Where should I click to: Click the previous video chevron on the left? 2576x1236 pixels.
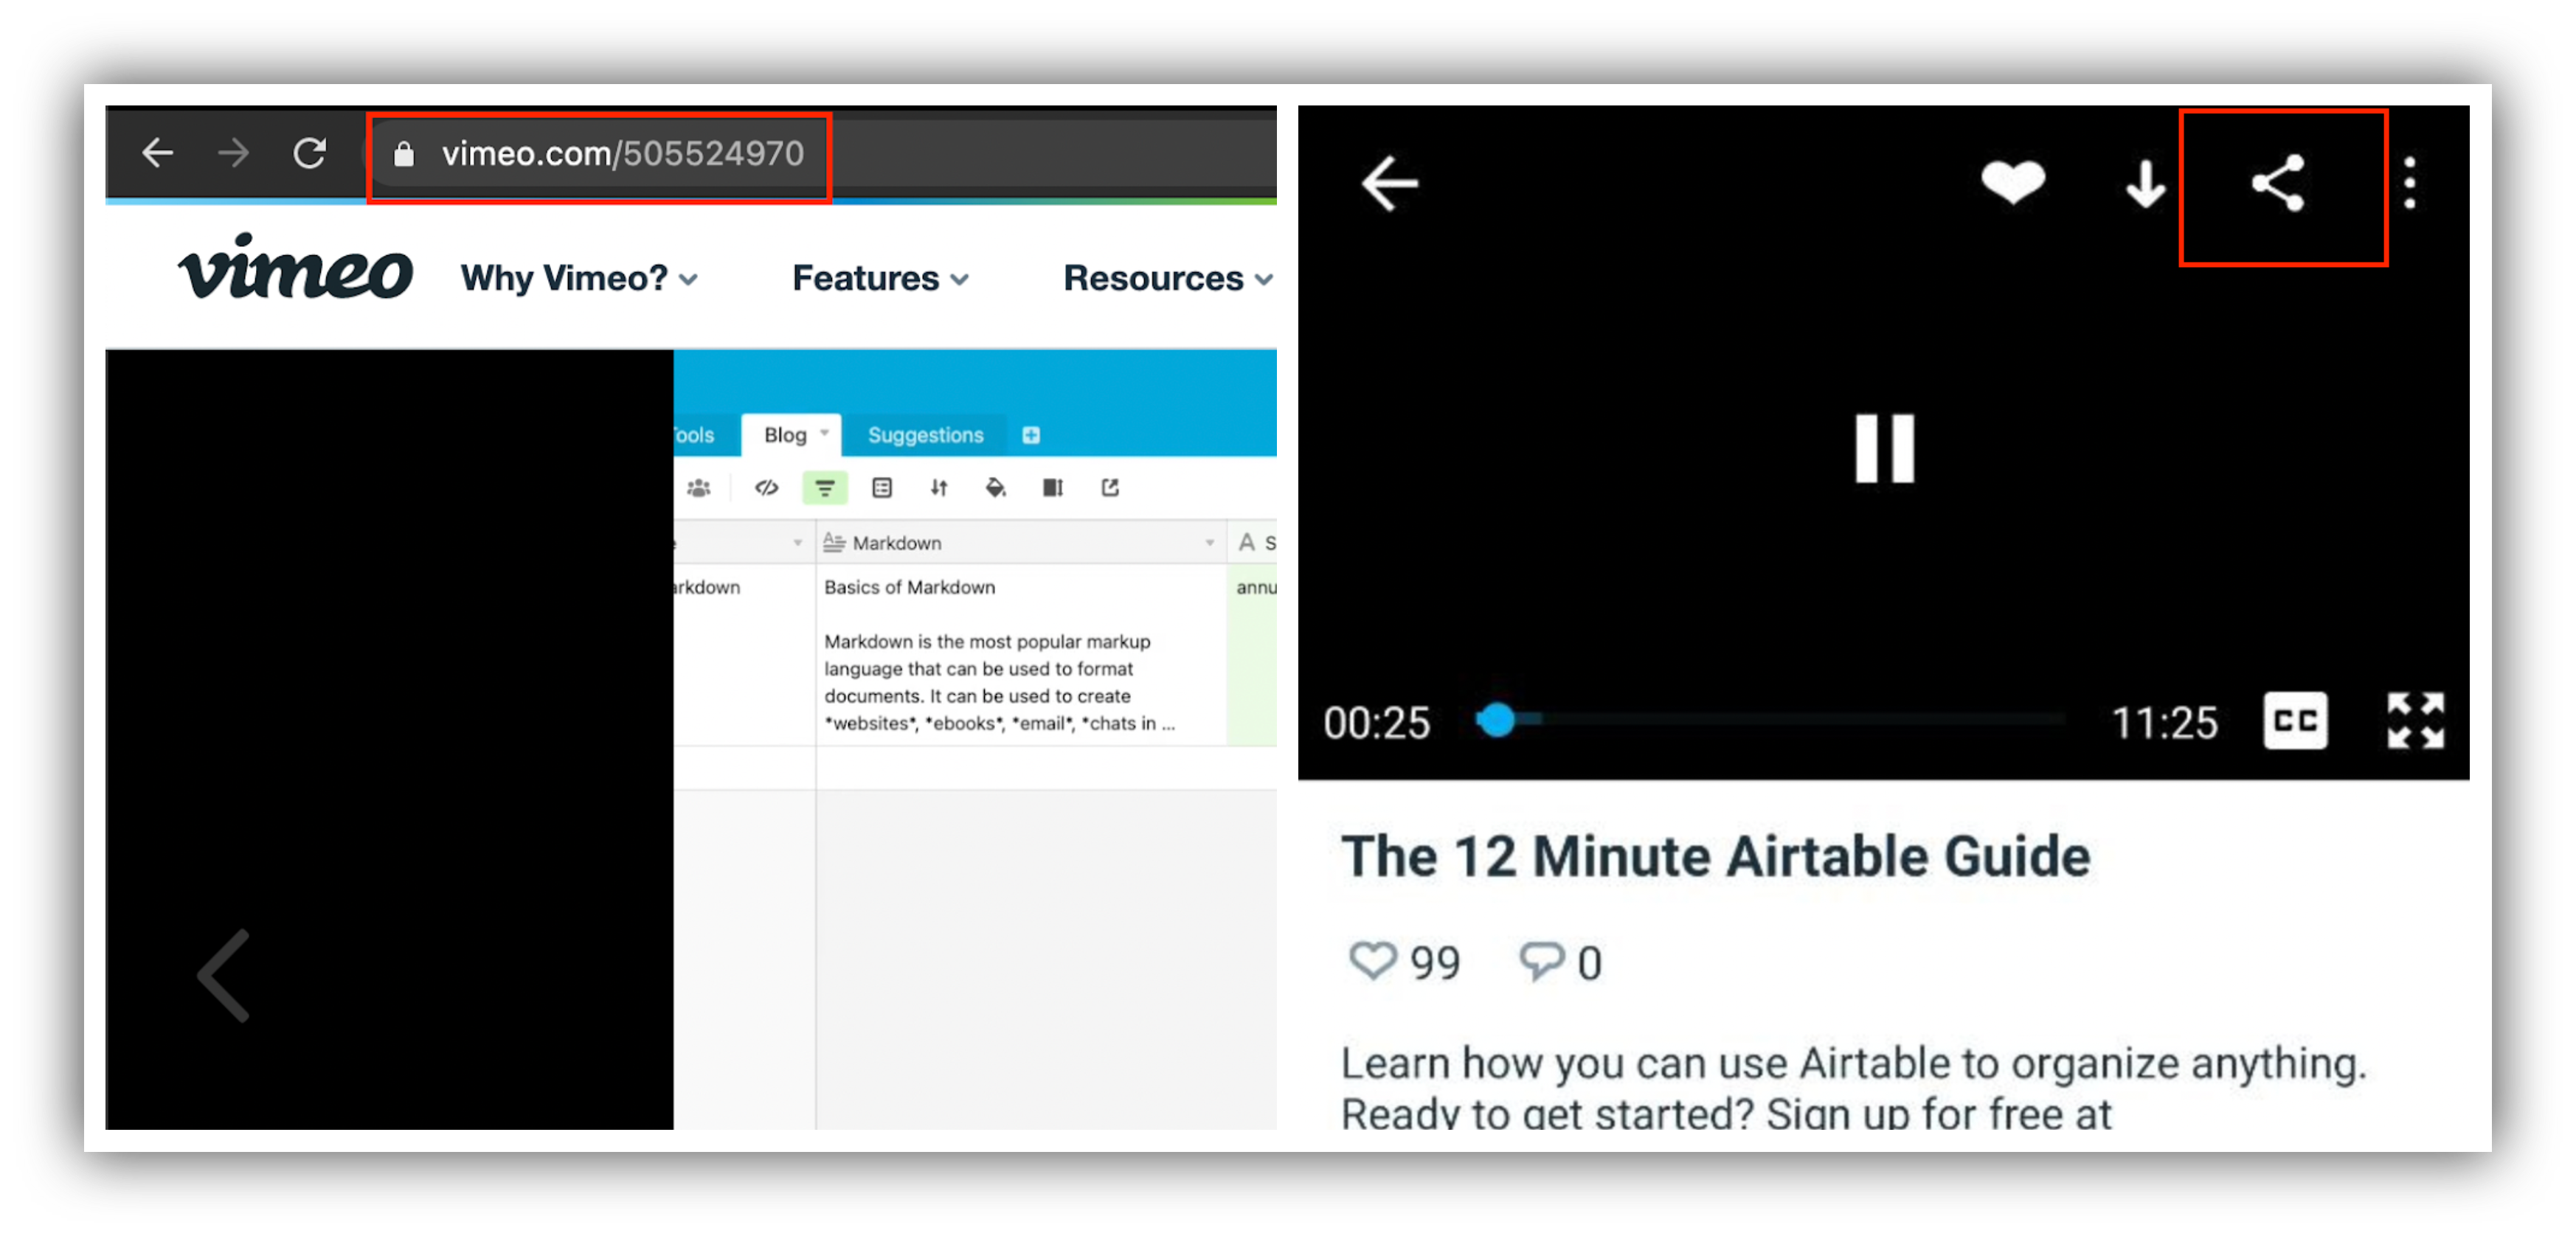click(x=223, y=976)
